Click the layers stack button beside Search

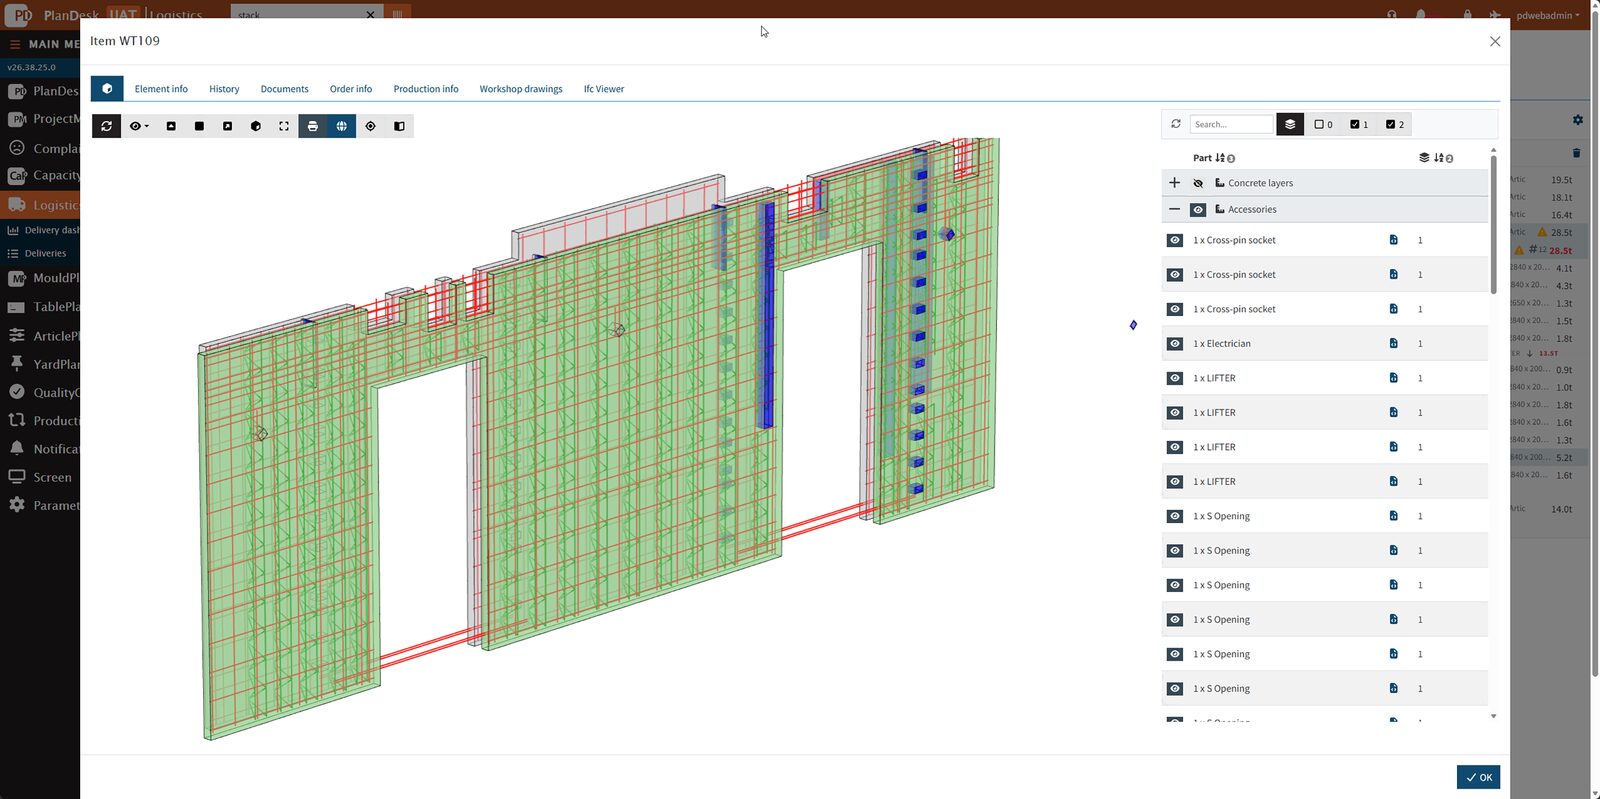pyautogui.click(x=1290, y=124)
